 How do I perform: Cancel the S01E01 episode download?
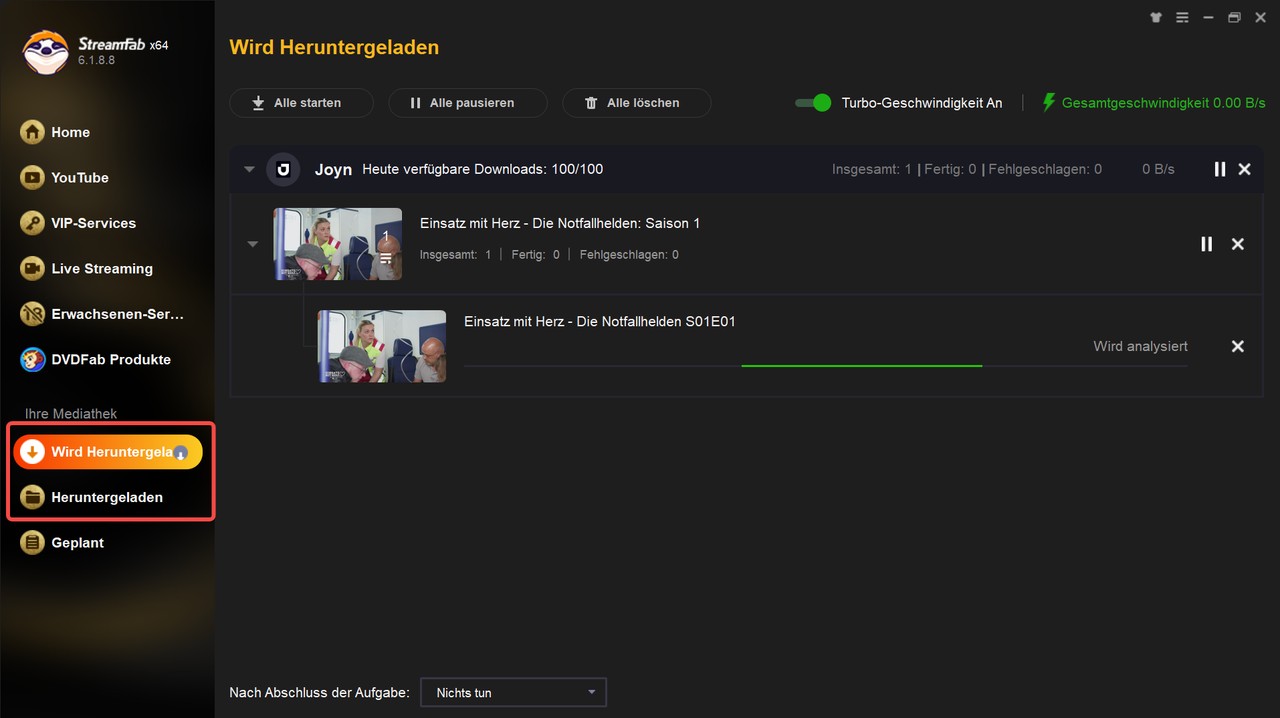point(1238,346)
